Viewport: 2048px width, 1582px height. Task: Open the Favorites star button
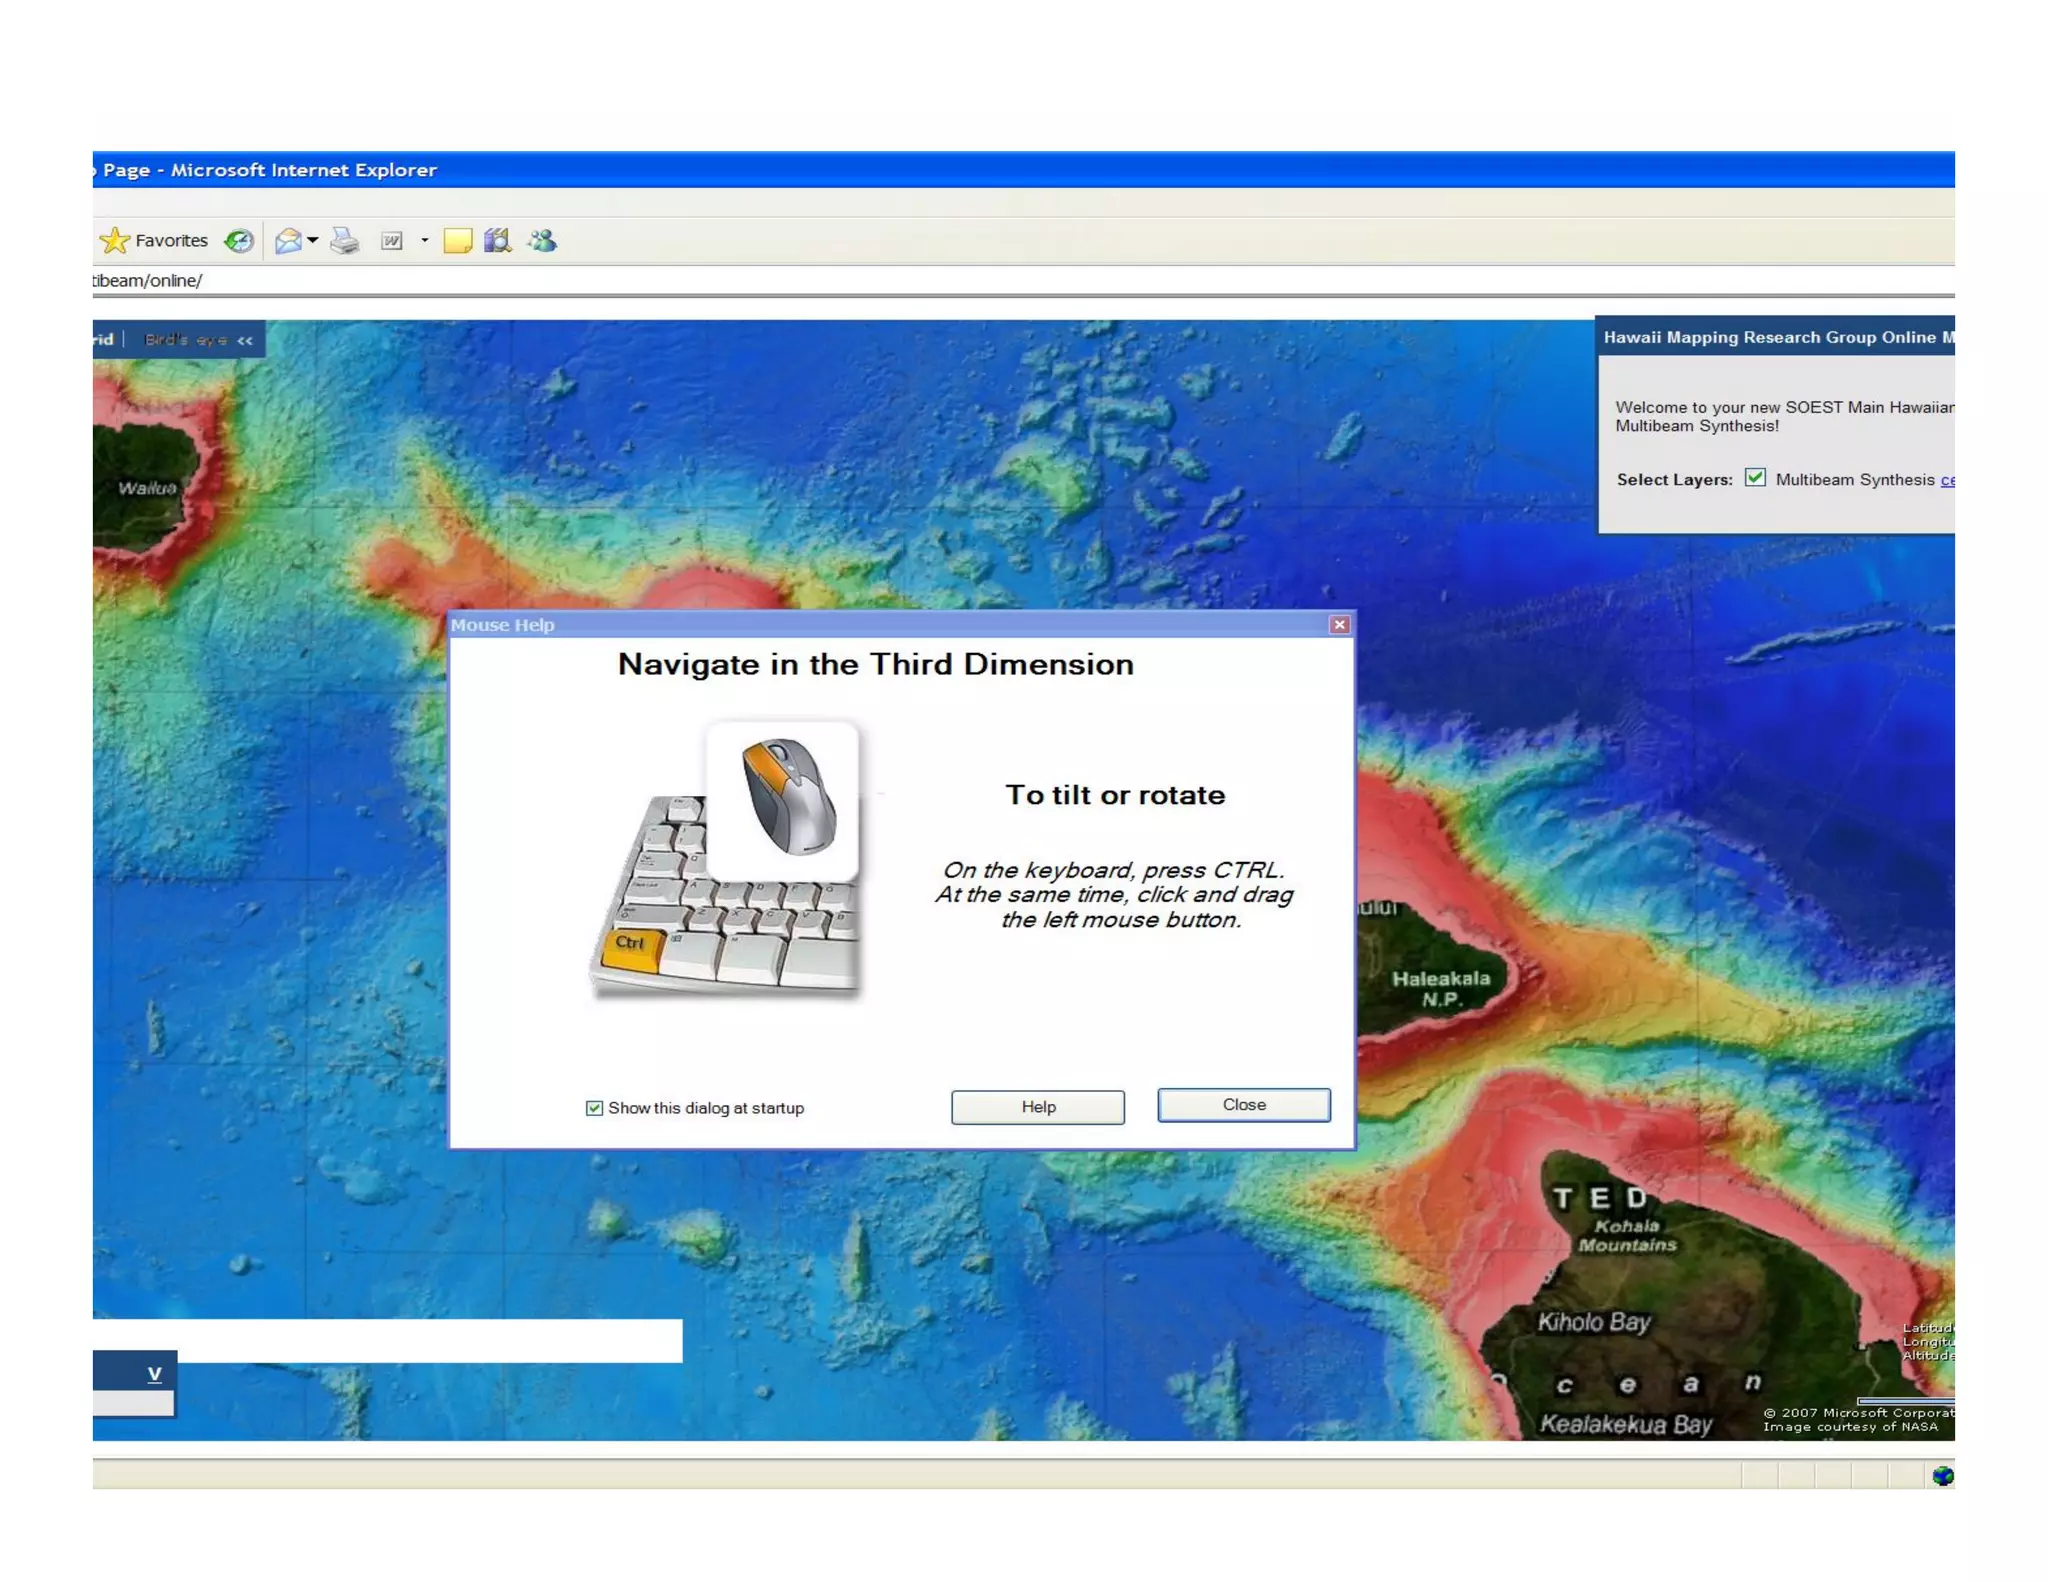(x=154, y=241)
